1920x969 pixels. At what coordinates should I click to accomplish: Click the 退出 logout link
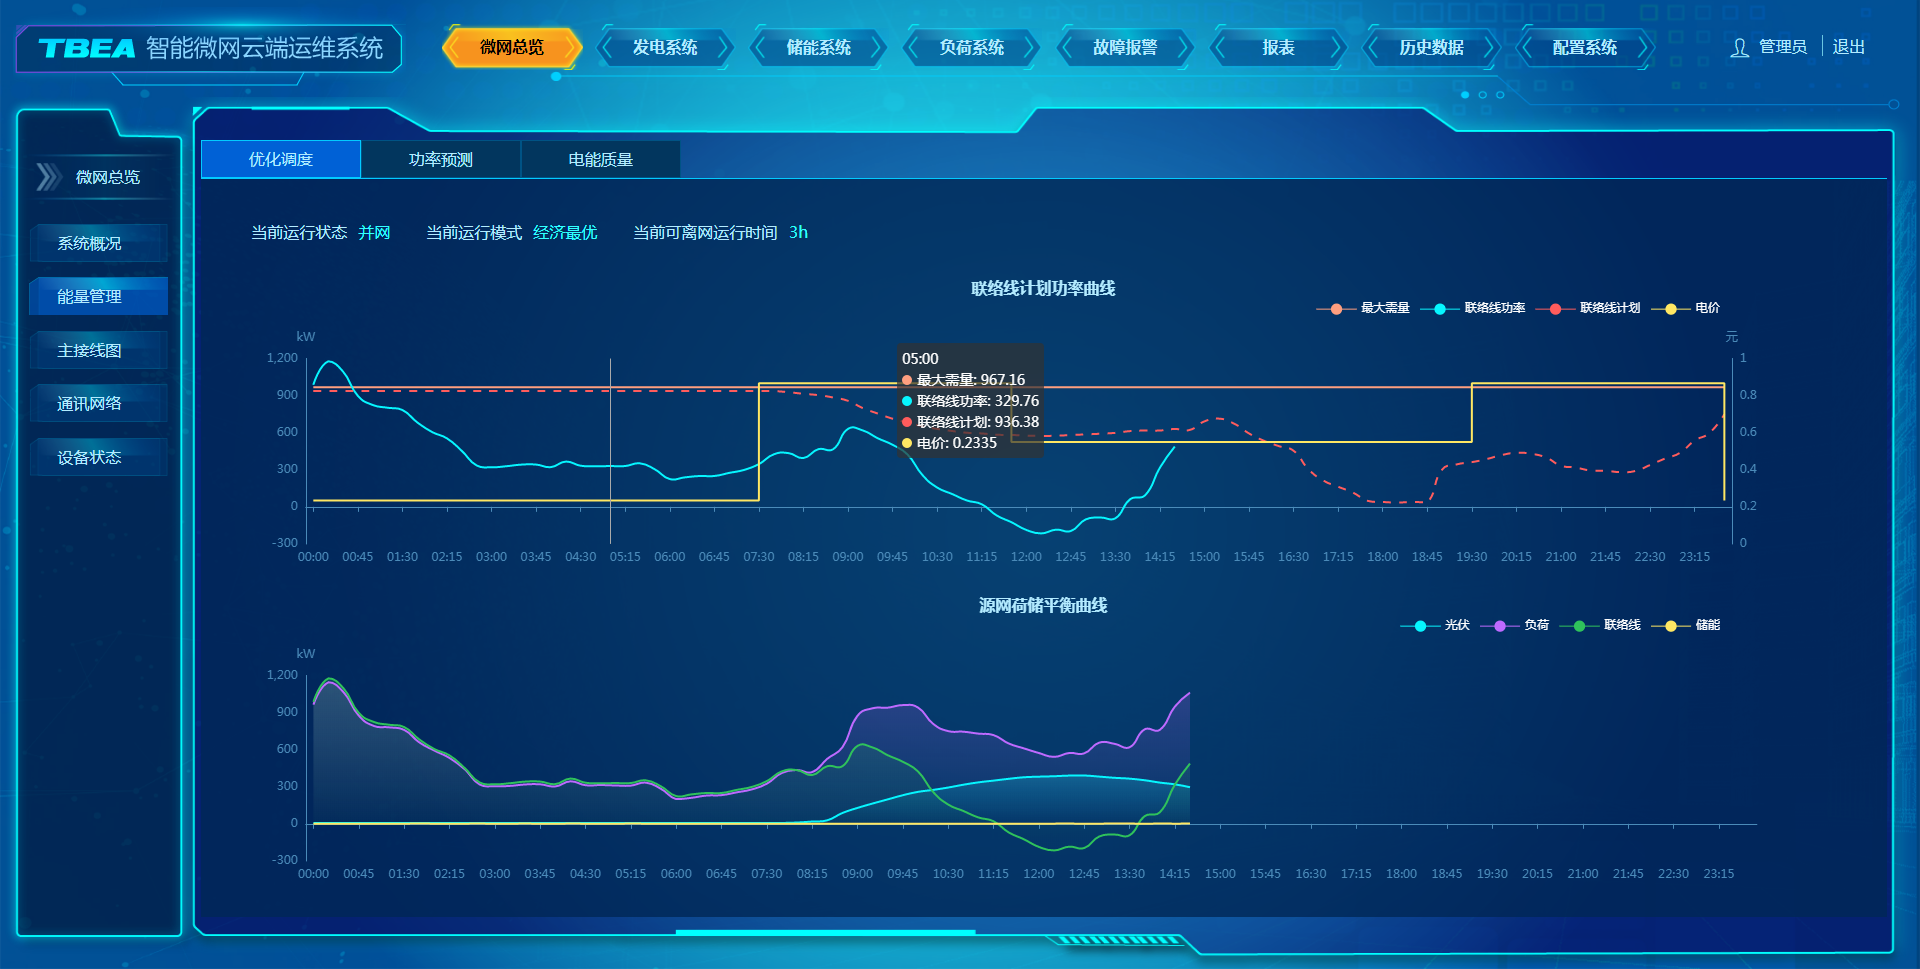(1848, 47)
